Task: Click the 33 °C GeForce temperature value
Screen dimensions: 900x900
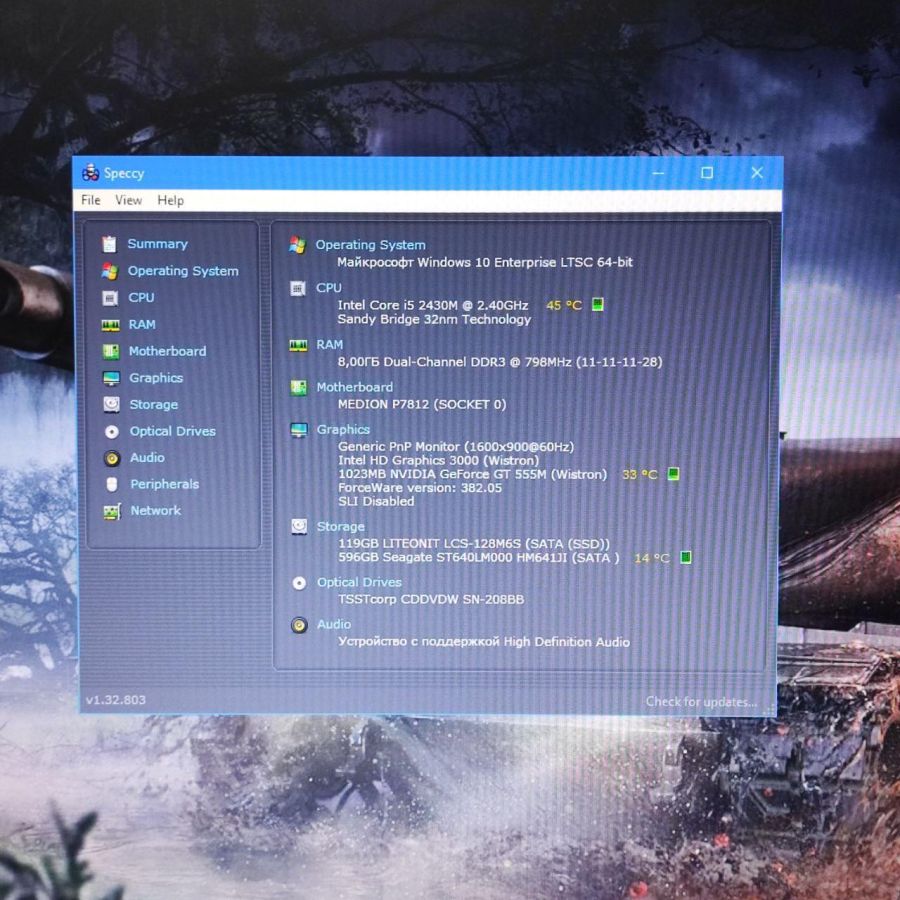Action: [x=639, y=475]
